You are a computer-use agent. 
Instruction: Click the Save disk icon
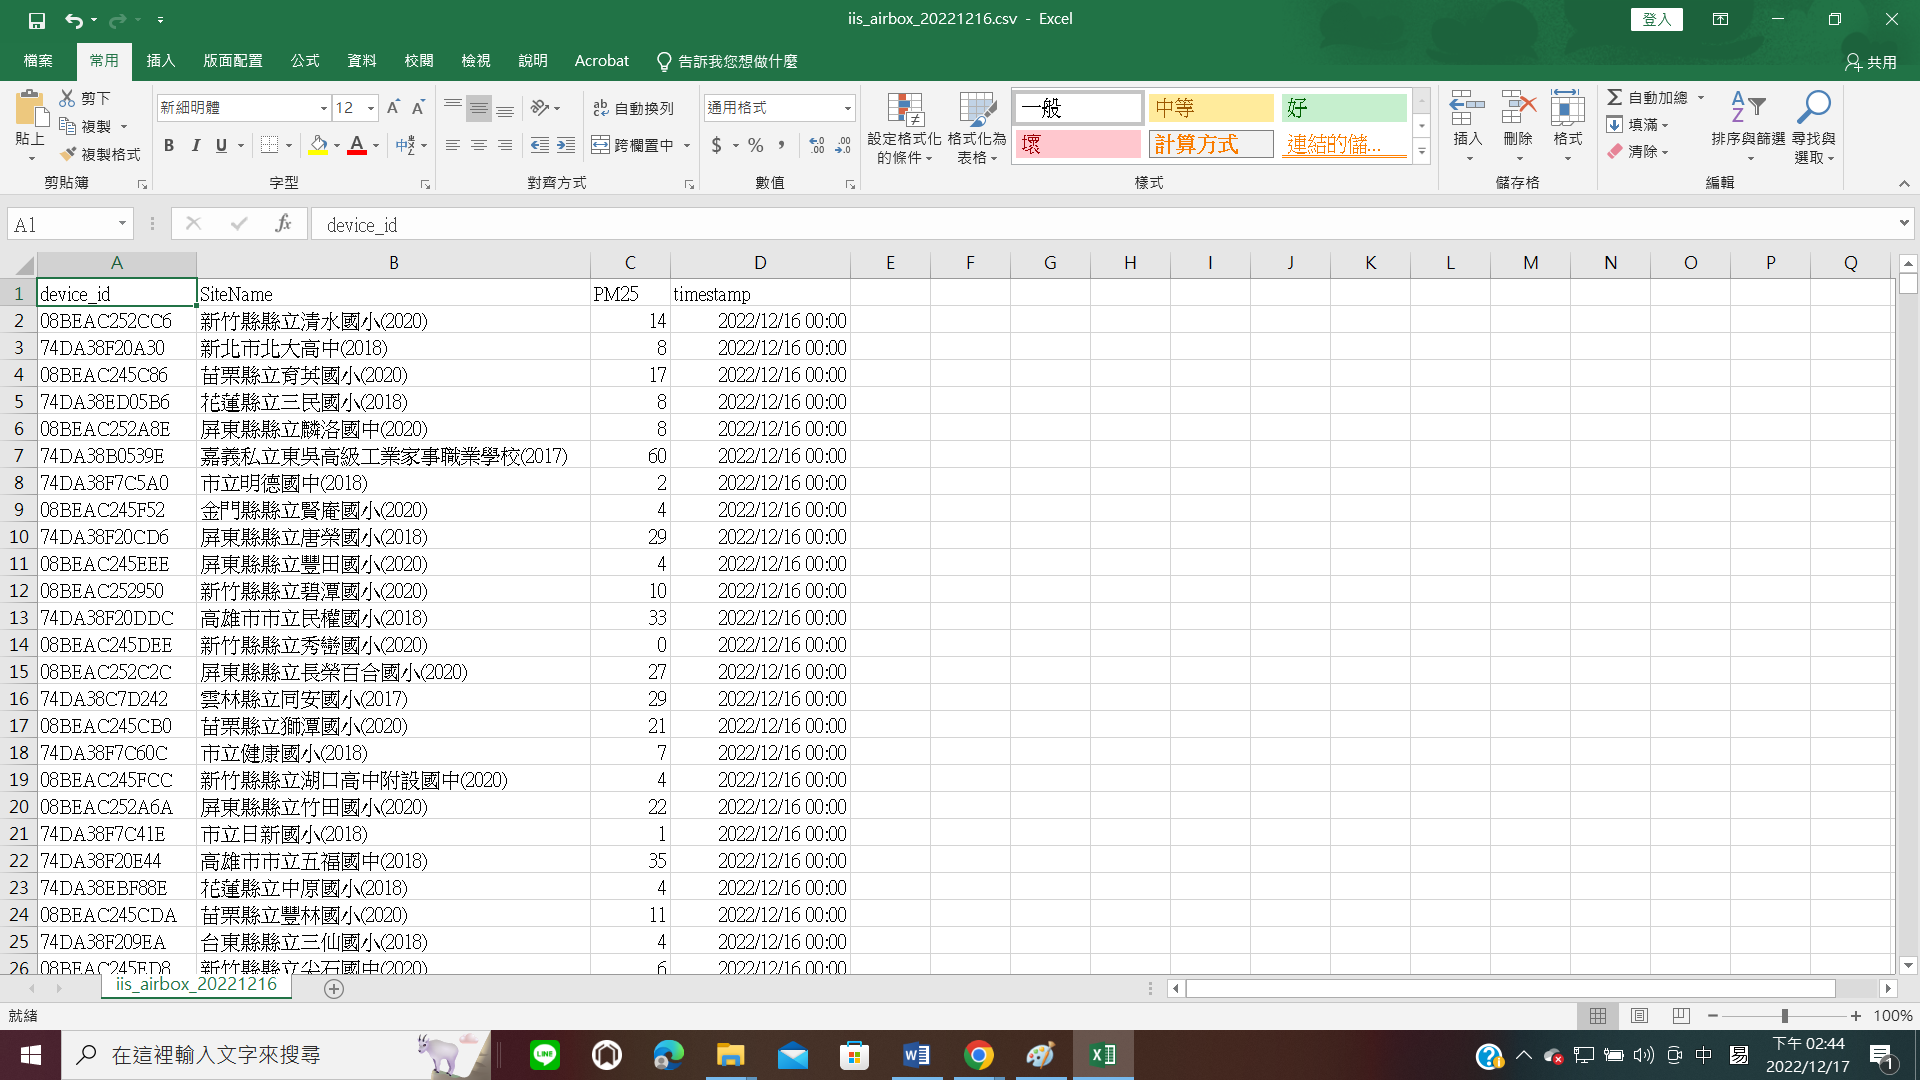pyautogui.click(x=37, y=19)
